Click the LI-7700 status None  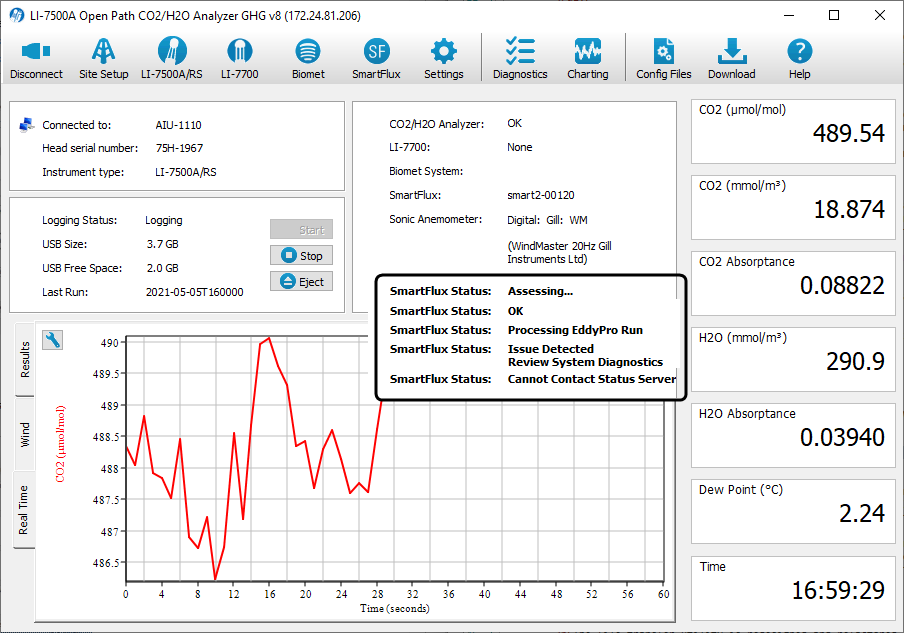(x=519, y=147)
